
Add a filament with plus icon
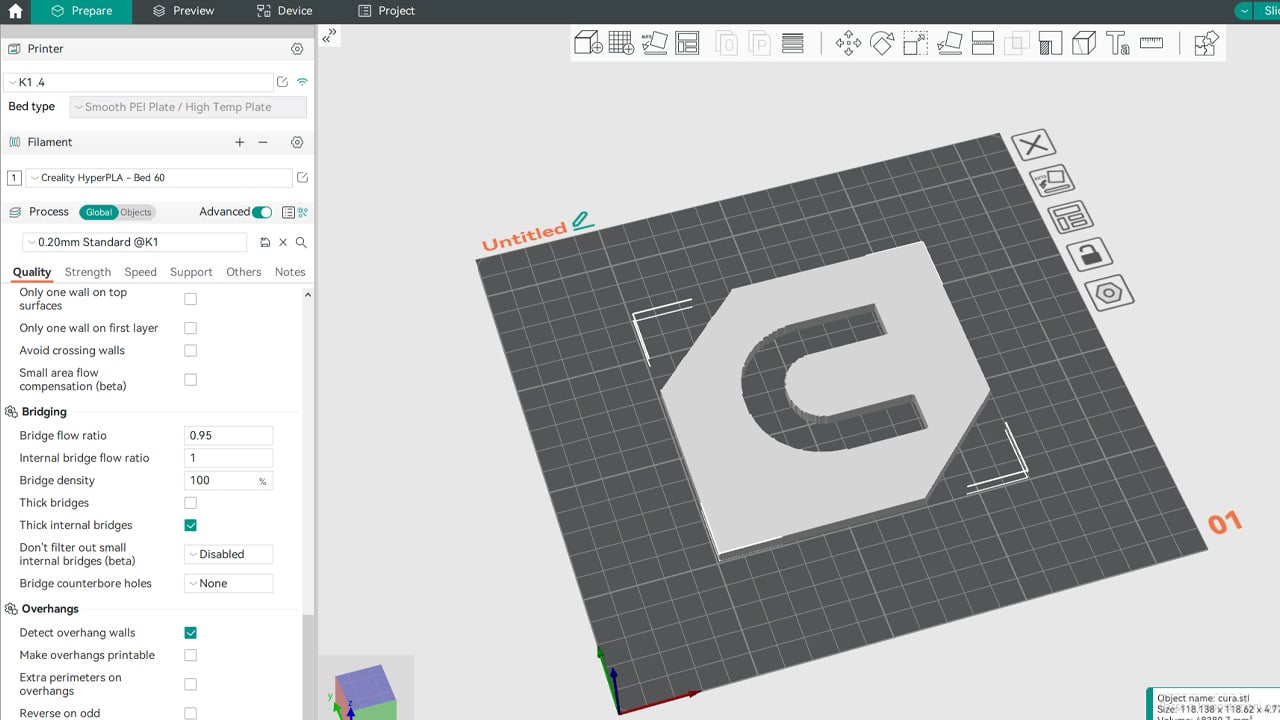coord(239,143)
